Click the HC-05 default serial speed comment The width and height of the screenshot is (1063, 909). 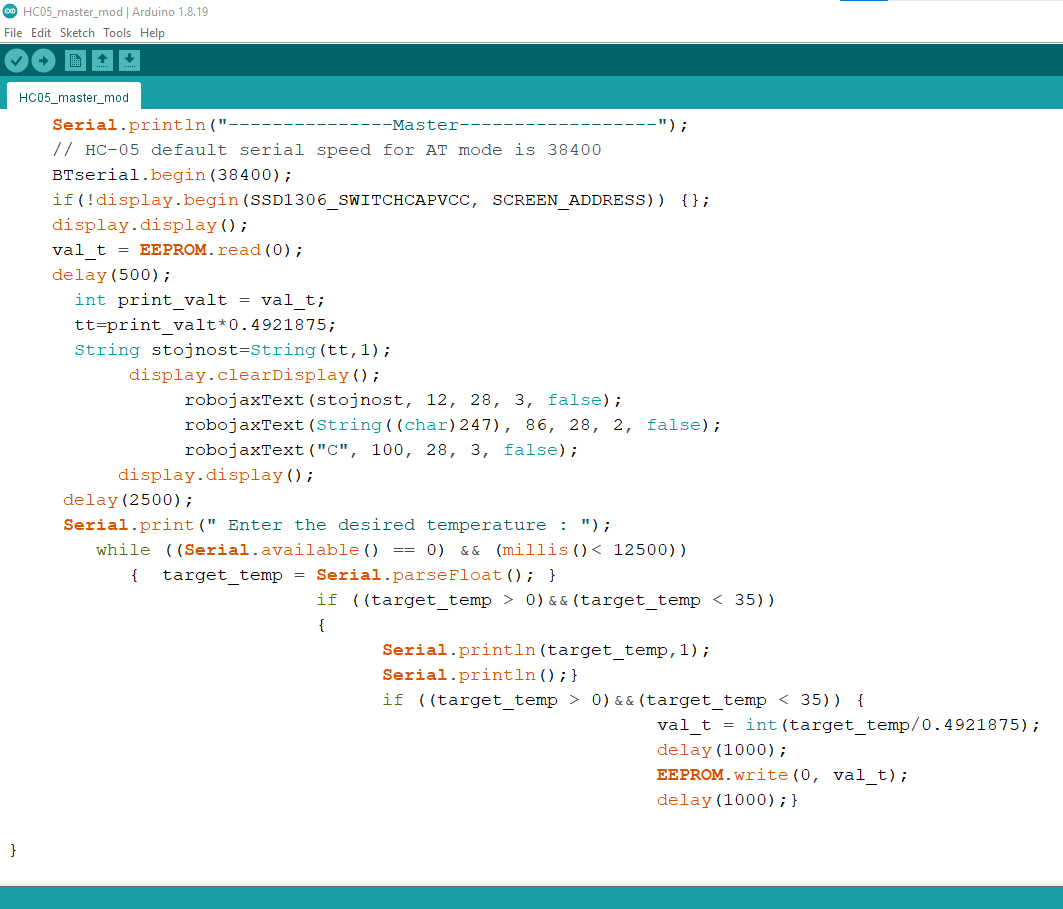[x=327, y=150]
